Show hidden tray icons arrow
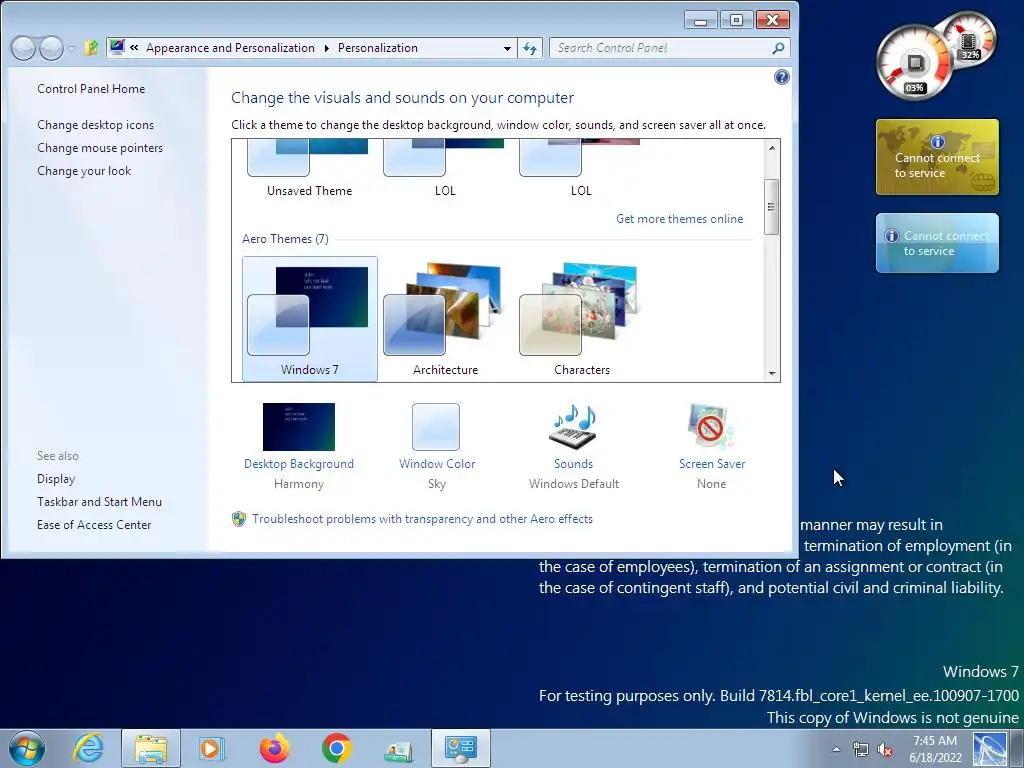 [836, 749]
